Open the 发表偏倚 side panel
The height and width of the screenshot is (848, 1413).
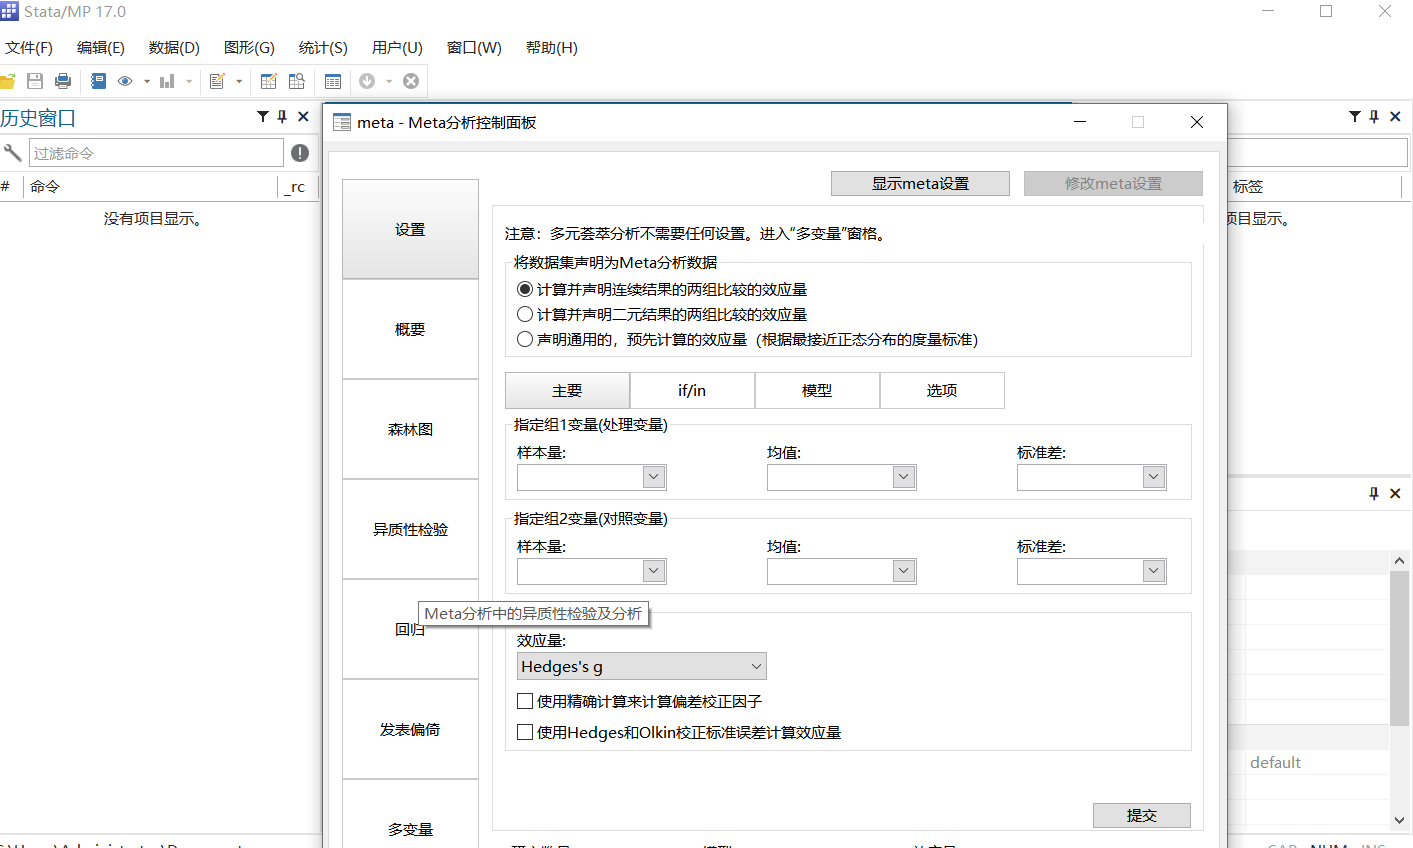[x=410, y=729]
